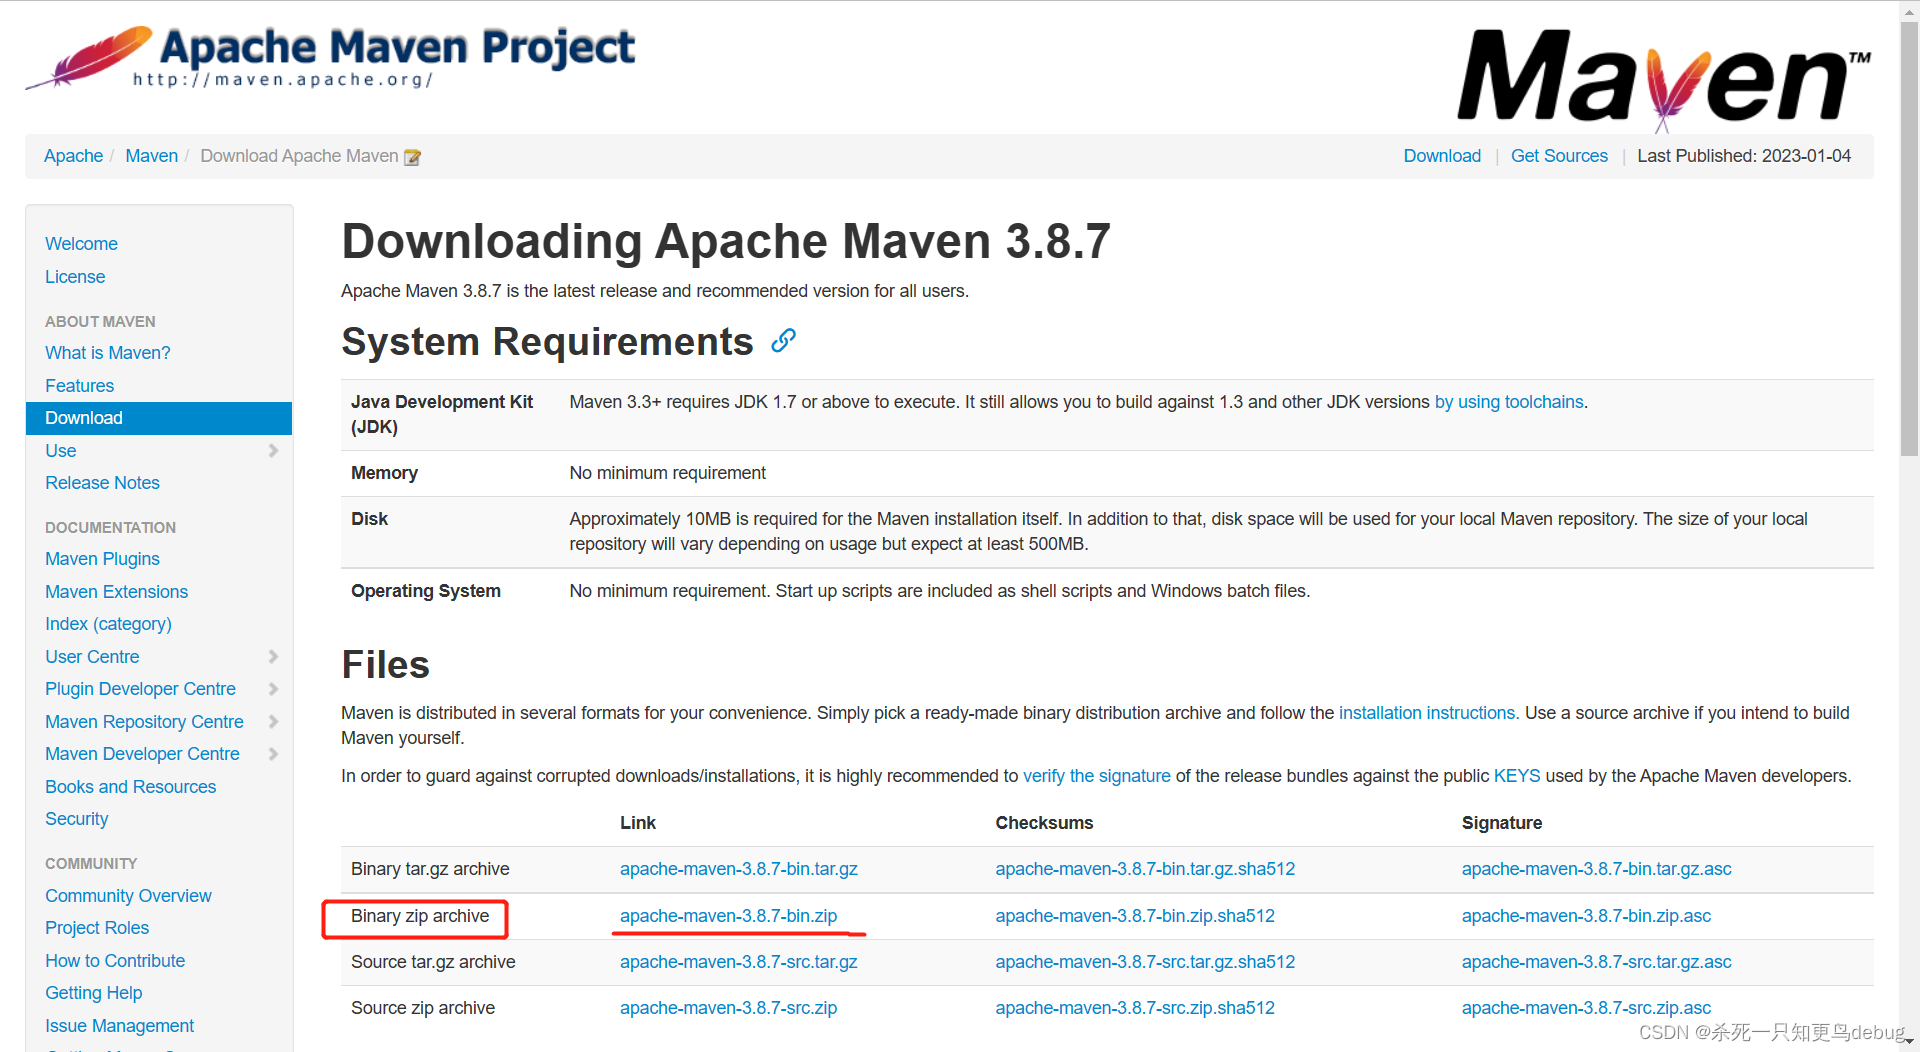Screen dimensions: 1920x1052
Task: Open Release Notes in sidebar
Action: (102, 483)
